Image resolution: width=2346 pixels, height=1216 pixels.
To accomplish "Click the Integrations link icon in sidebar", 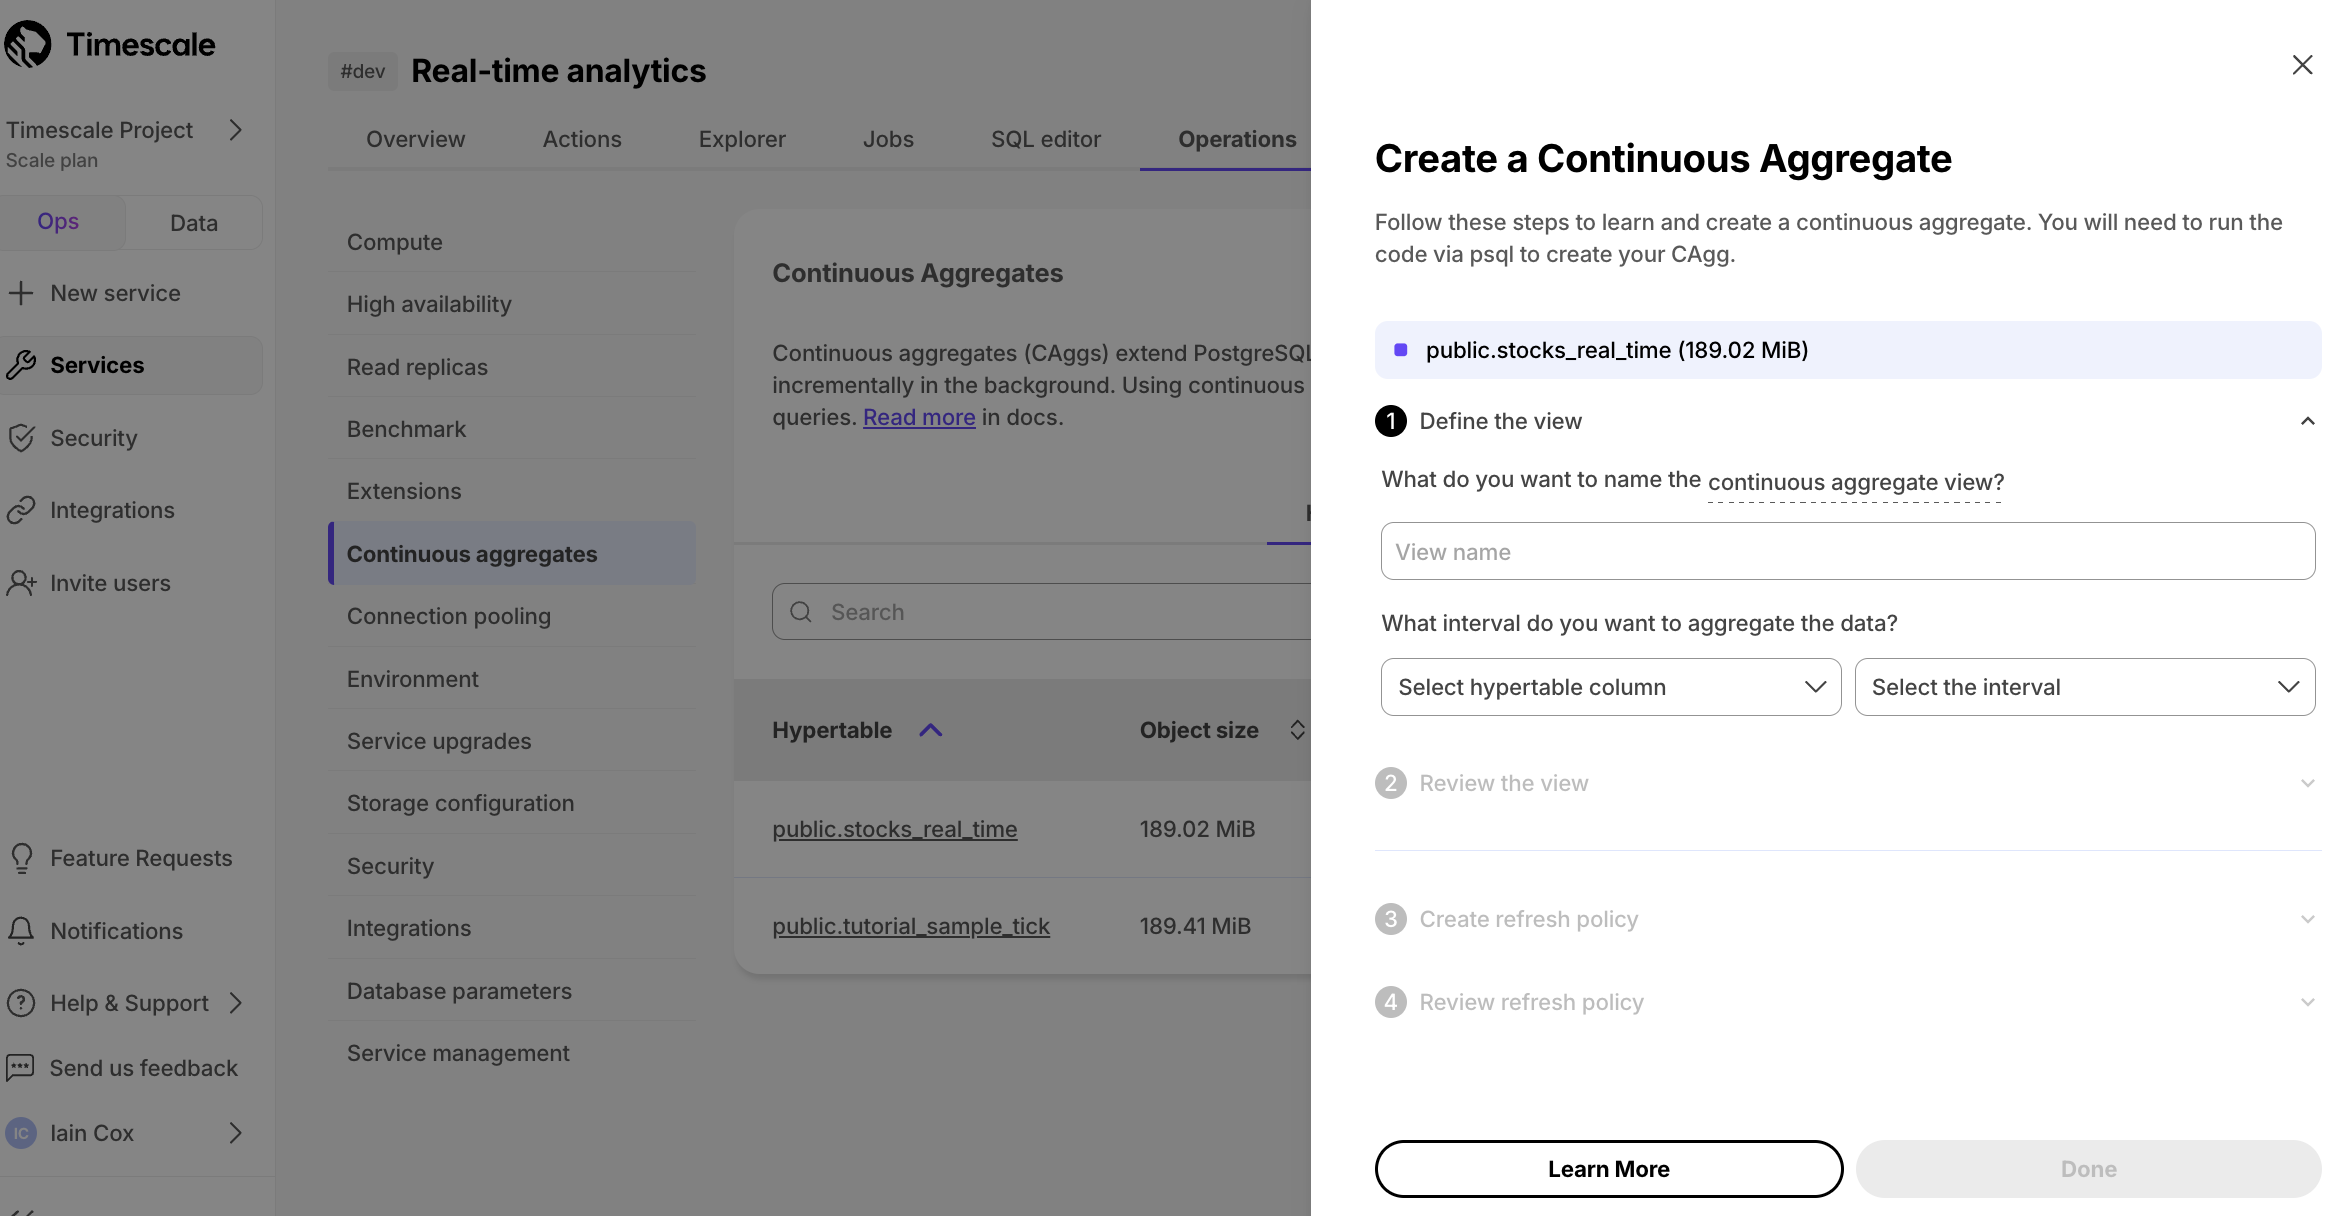I will [21, 510].
